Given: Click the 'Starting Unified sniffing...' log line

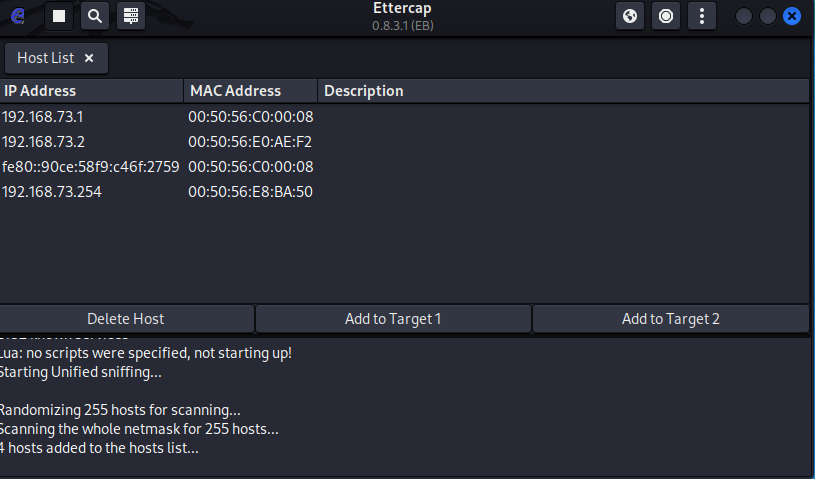Looking at the screenshot, I should 81,372.
